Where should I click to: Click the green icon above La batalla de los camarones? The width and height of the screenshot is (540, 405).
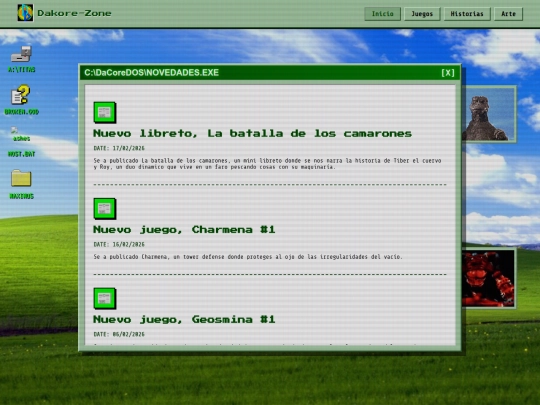click(105, 112)
